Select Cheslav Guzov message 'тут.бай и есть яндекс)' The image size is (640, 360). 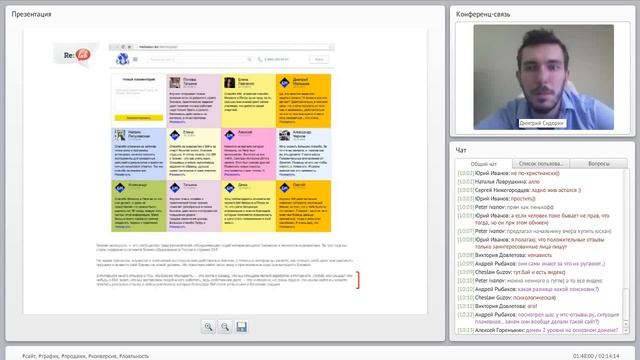(539, 272)
